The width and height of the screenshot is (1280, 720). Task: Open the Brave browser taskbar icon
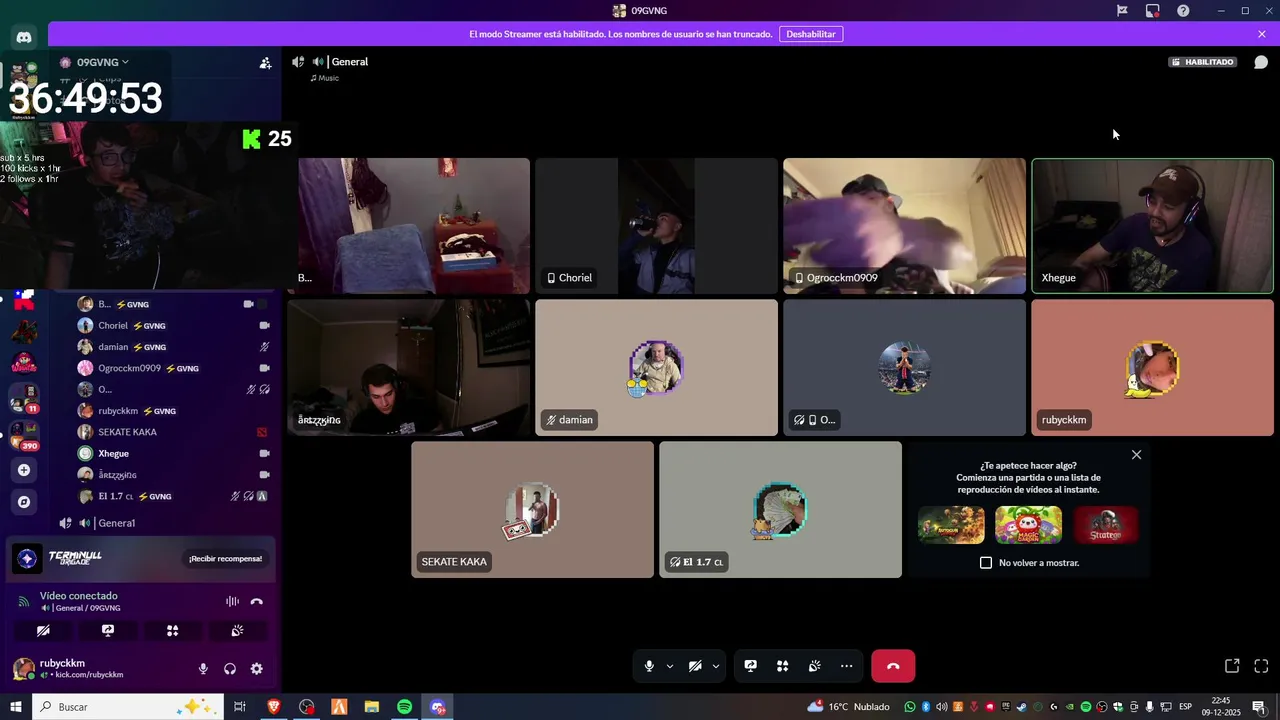tap(274, 707)
